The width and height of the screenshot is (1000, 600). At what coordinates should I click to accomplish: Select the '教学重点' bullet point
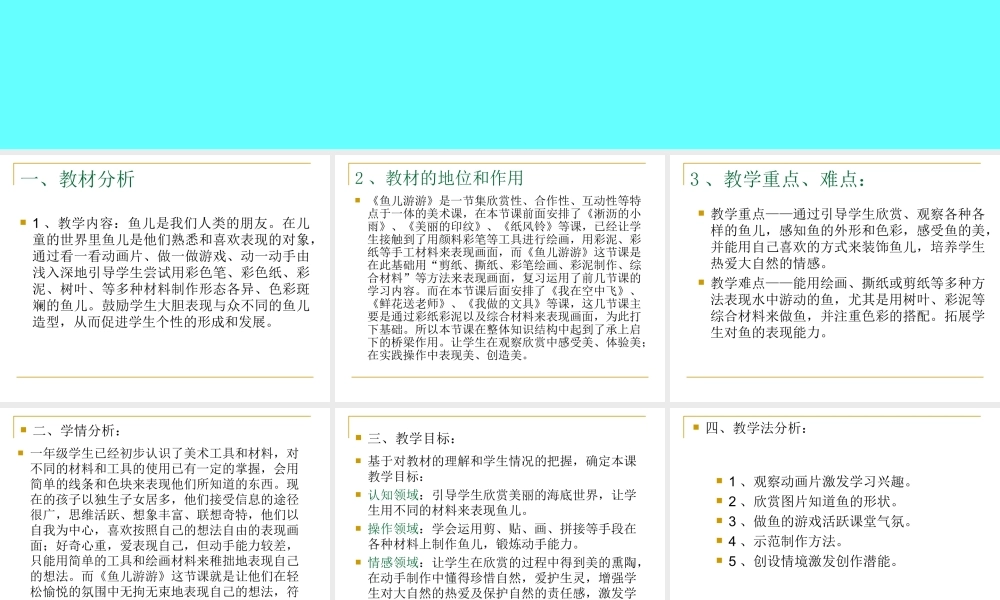tap(847, 238)
